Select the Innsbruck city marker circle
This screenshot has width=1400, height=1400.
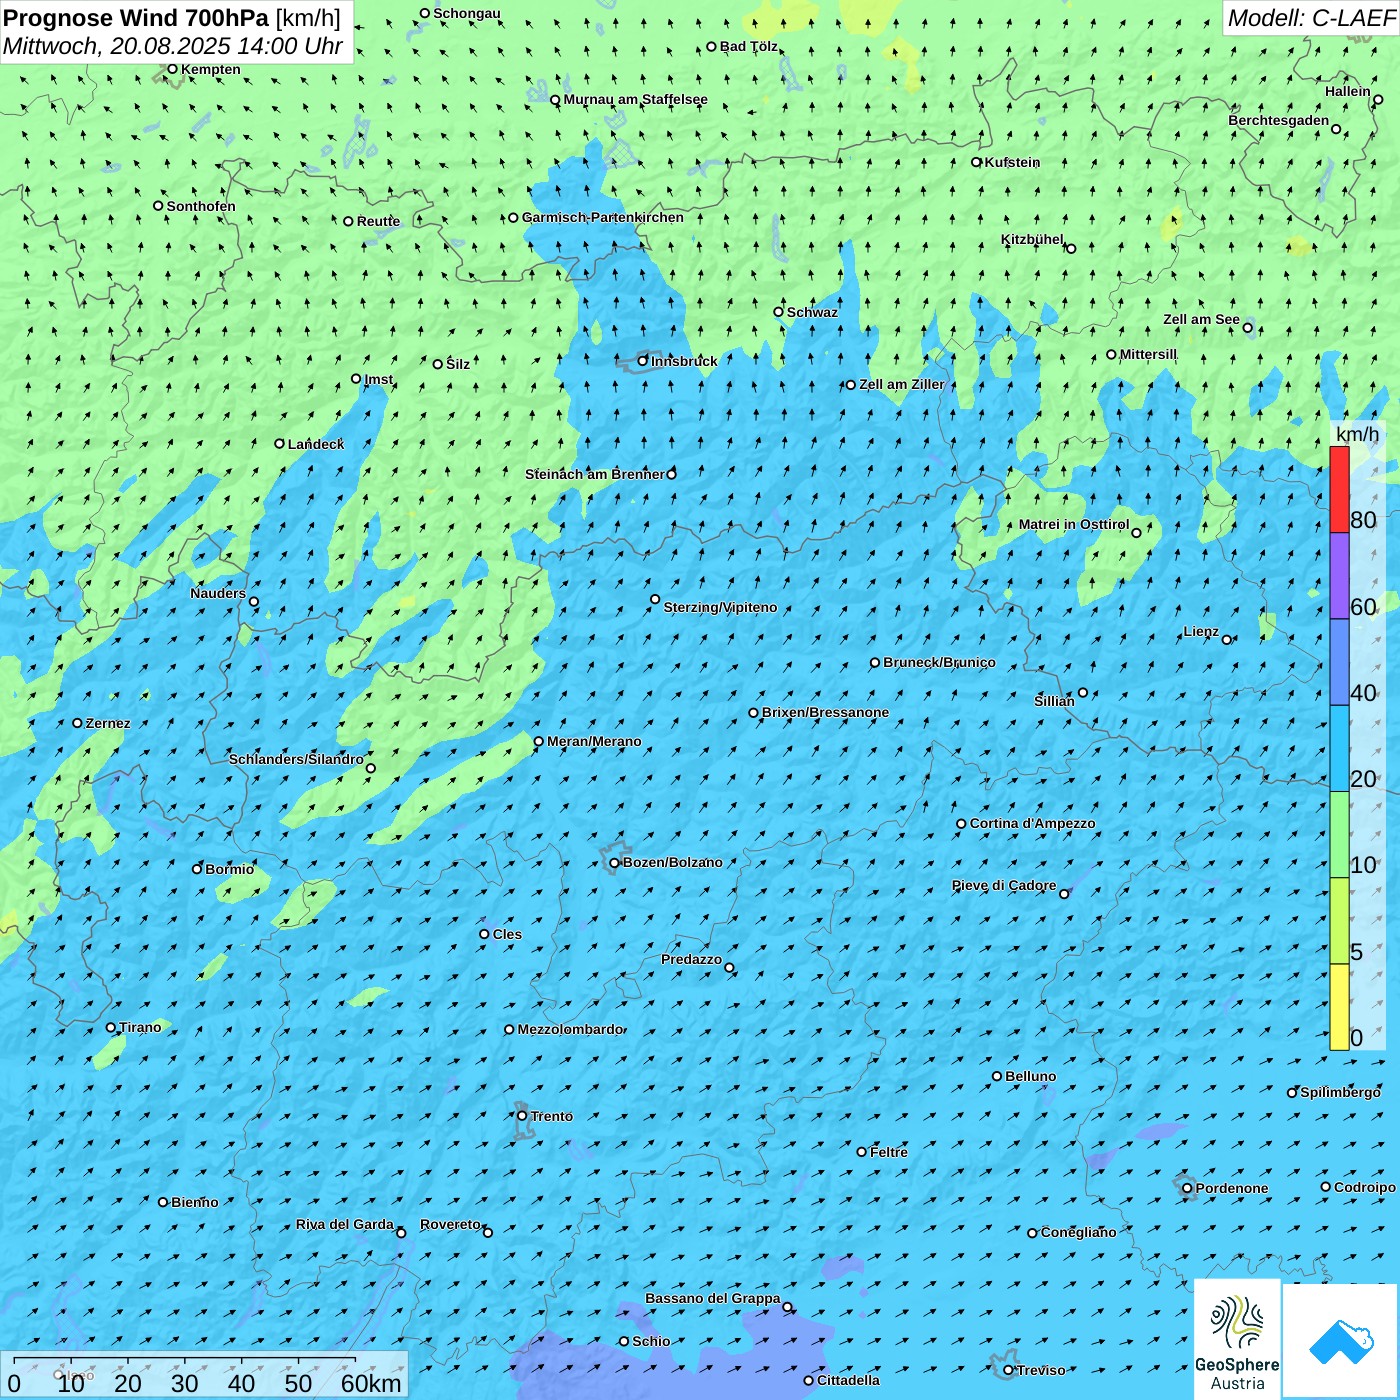pyautogui.click(x=643, y=361)
